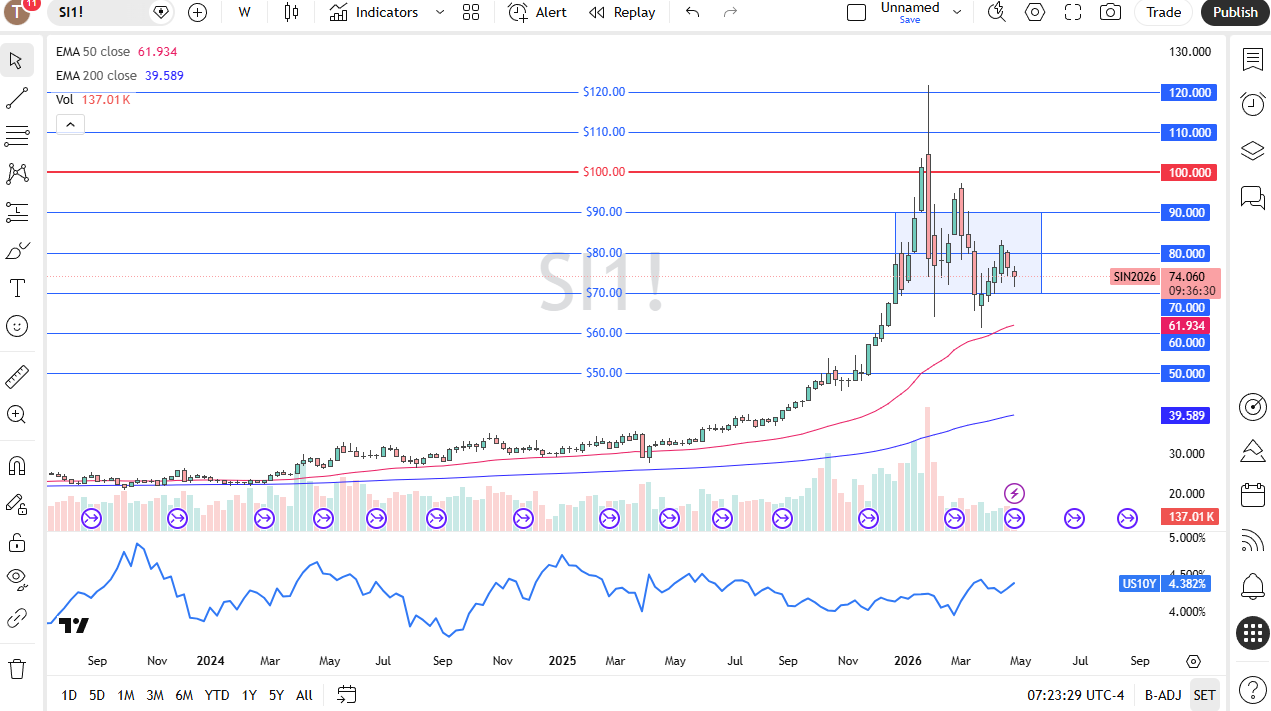
Task: Select the Text annotation tool
Action: coord(16,288)
